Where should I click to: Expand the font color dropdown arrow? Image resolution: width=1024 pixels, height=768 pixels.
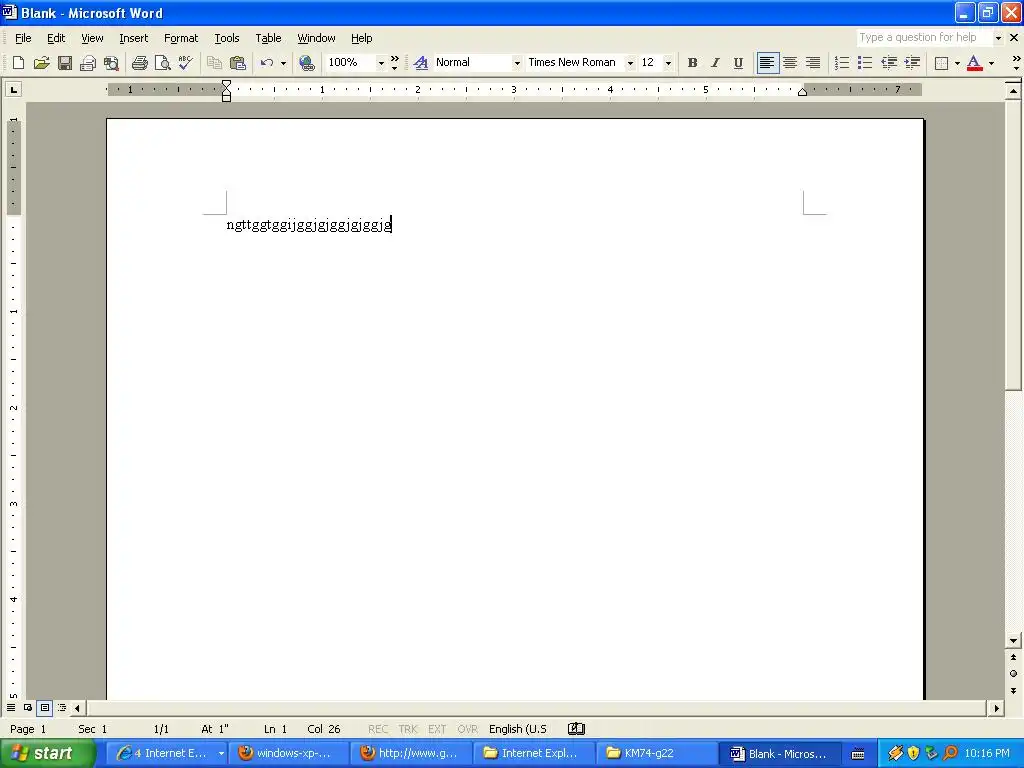(x=991, y=63)
